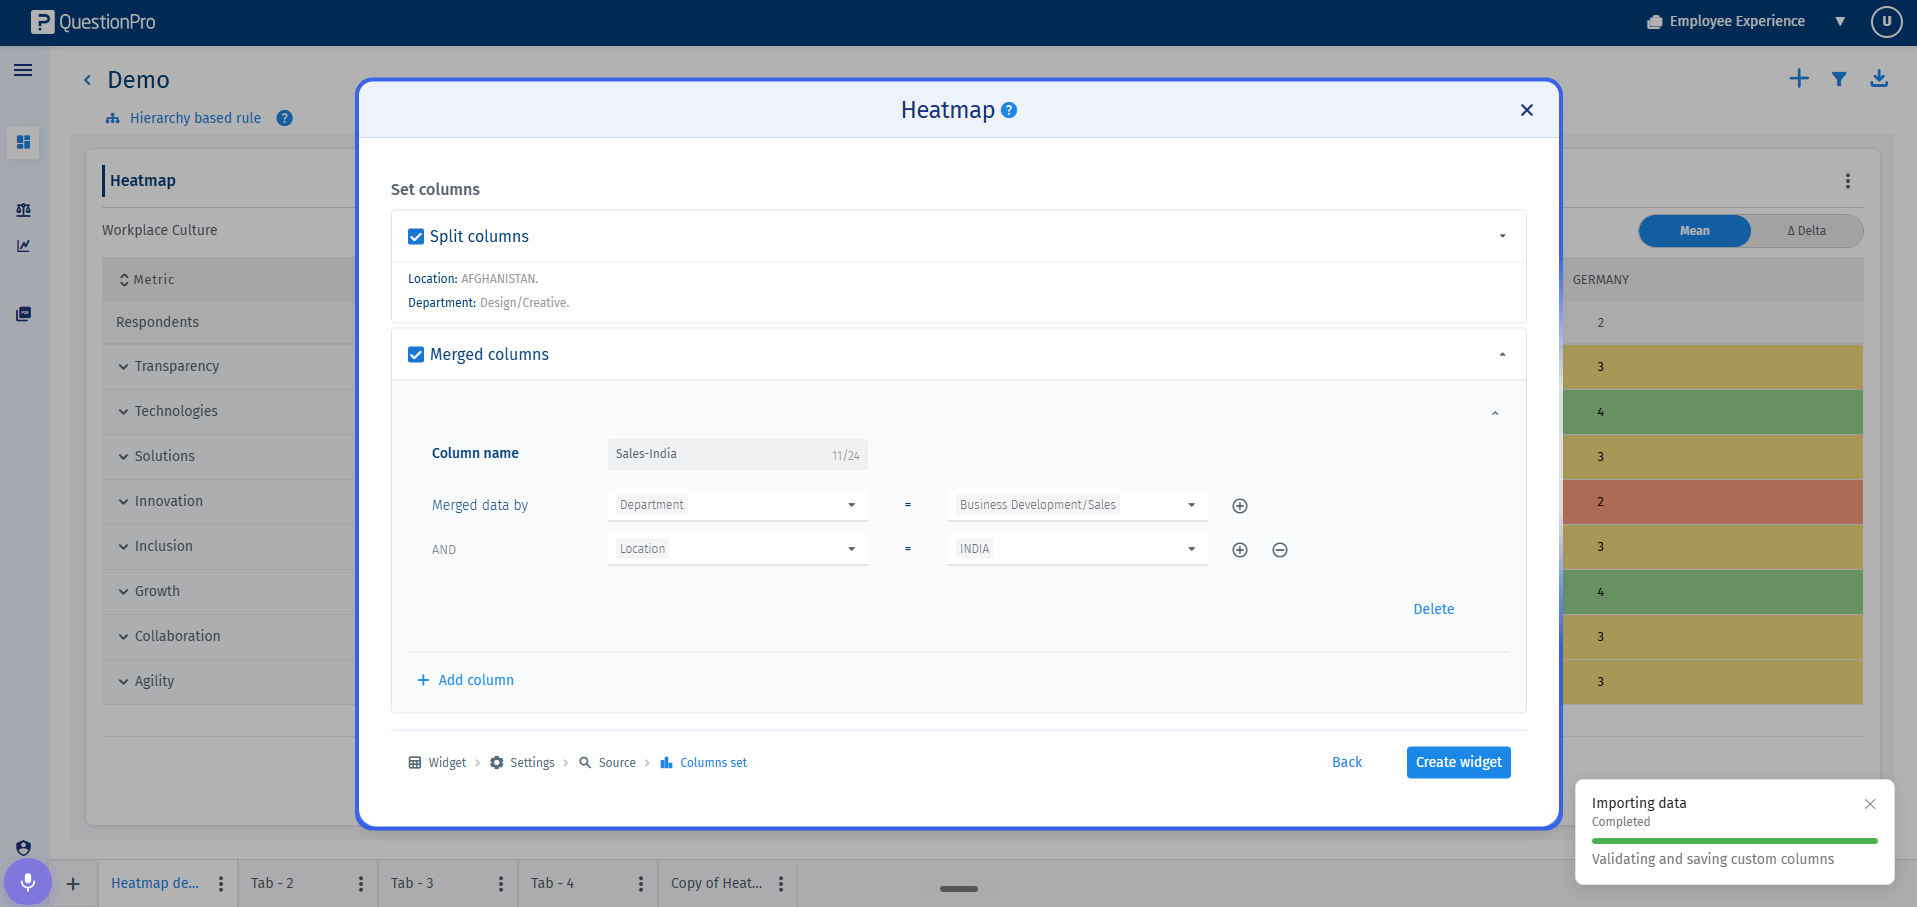Click the Column name input field
This screenshot has height=907, width=1917.
pyautogui.click(x=737, y=454)
